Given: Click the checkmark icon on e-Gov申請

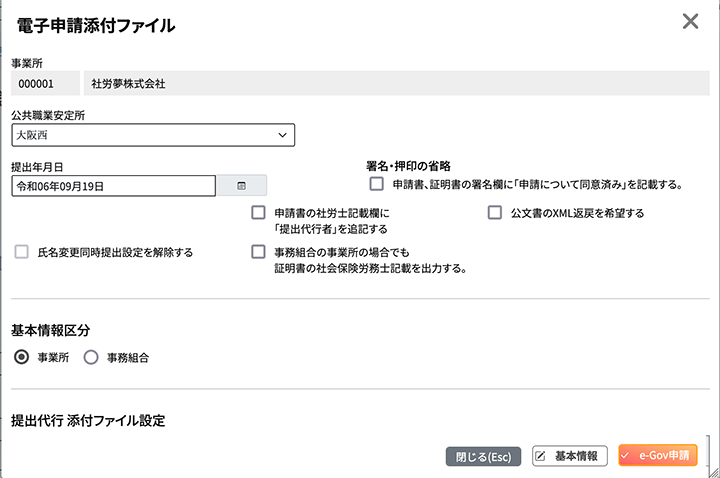Looking at the screenshot, I should point(625,456).
